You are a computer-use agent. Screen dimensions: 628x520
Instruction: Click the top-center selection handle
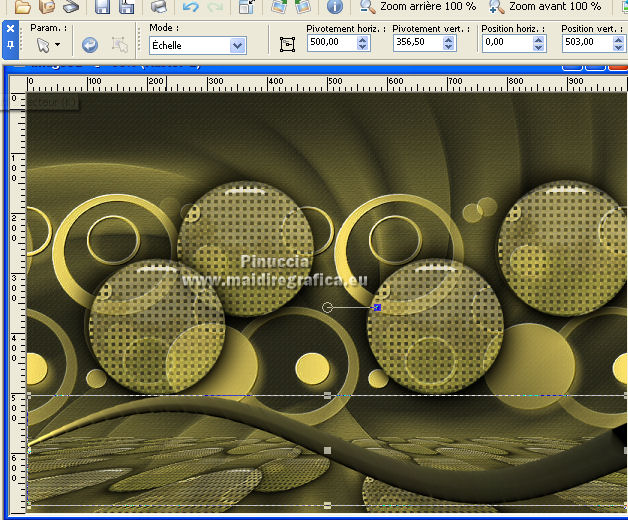pos(328,396)
